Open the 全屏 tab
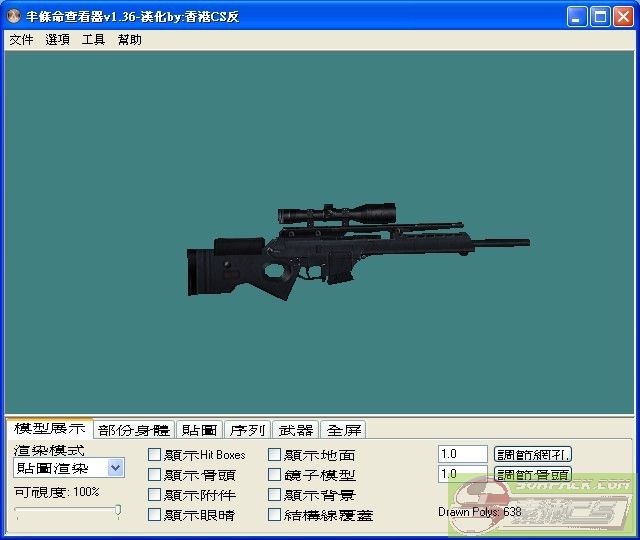The height and width of the screenshot is (540, 640). coord(344,430)
